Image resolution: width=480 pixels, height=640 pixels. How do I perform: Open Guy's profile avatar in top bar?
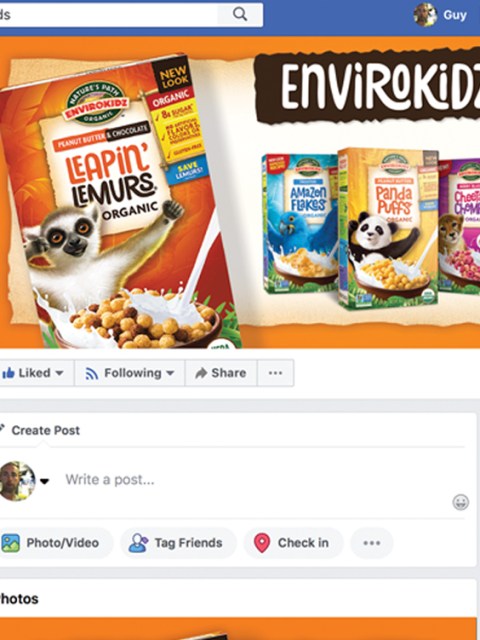pos(425,15)
